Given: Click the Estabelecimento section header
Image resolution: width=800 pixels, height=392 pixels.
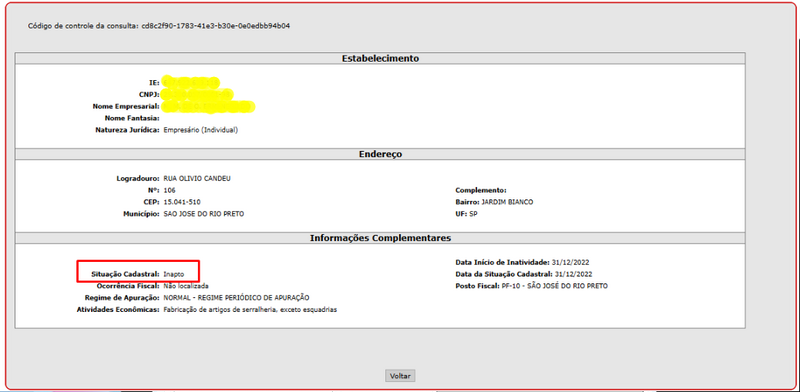Looking at the screenshot, I should pos(380,58).
